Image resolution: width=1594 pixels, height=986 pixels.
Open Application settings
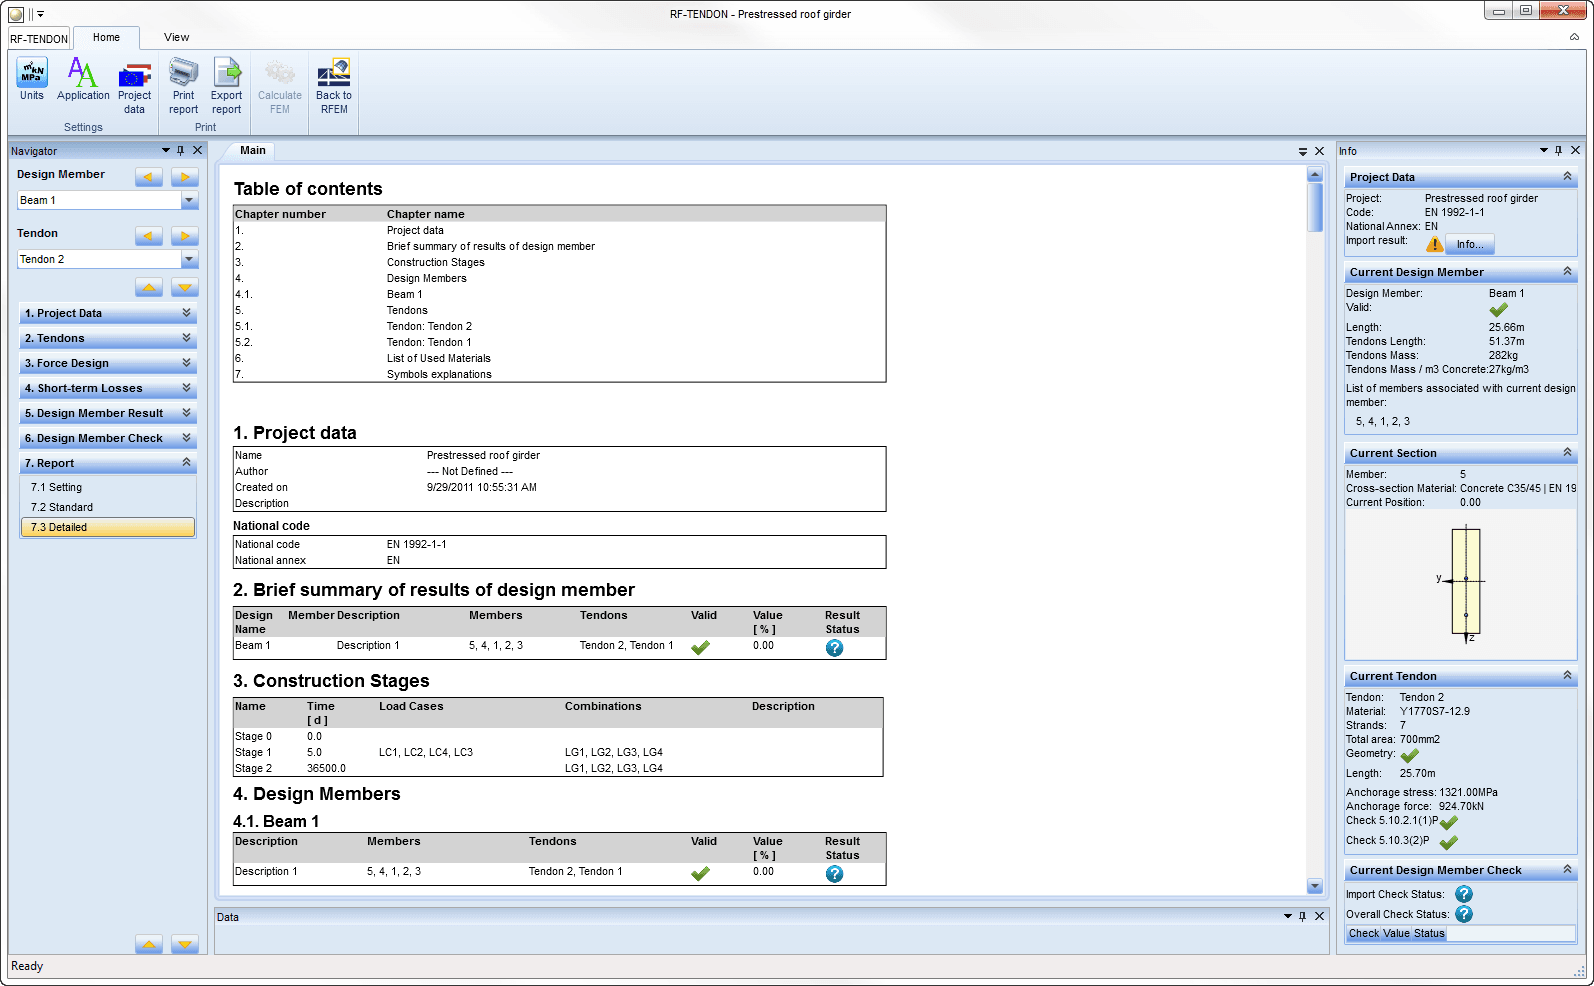pyautogui.click(x=83, y=79)
